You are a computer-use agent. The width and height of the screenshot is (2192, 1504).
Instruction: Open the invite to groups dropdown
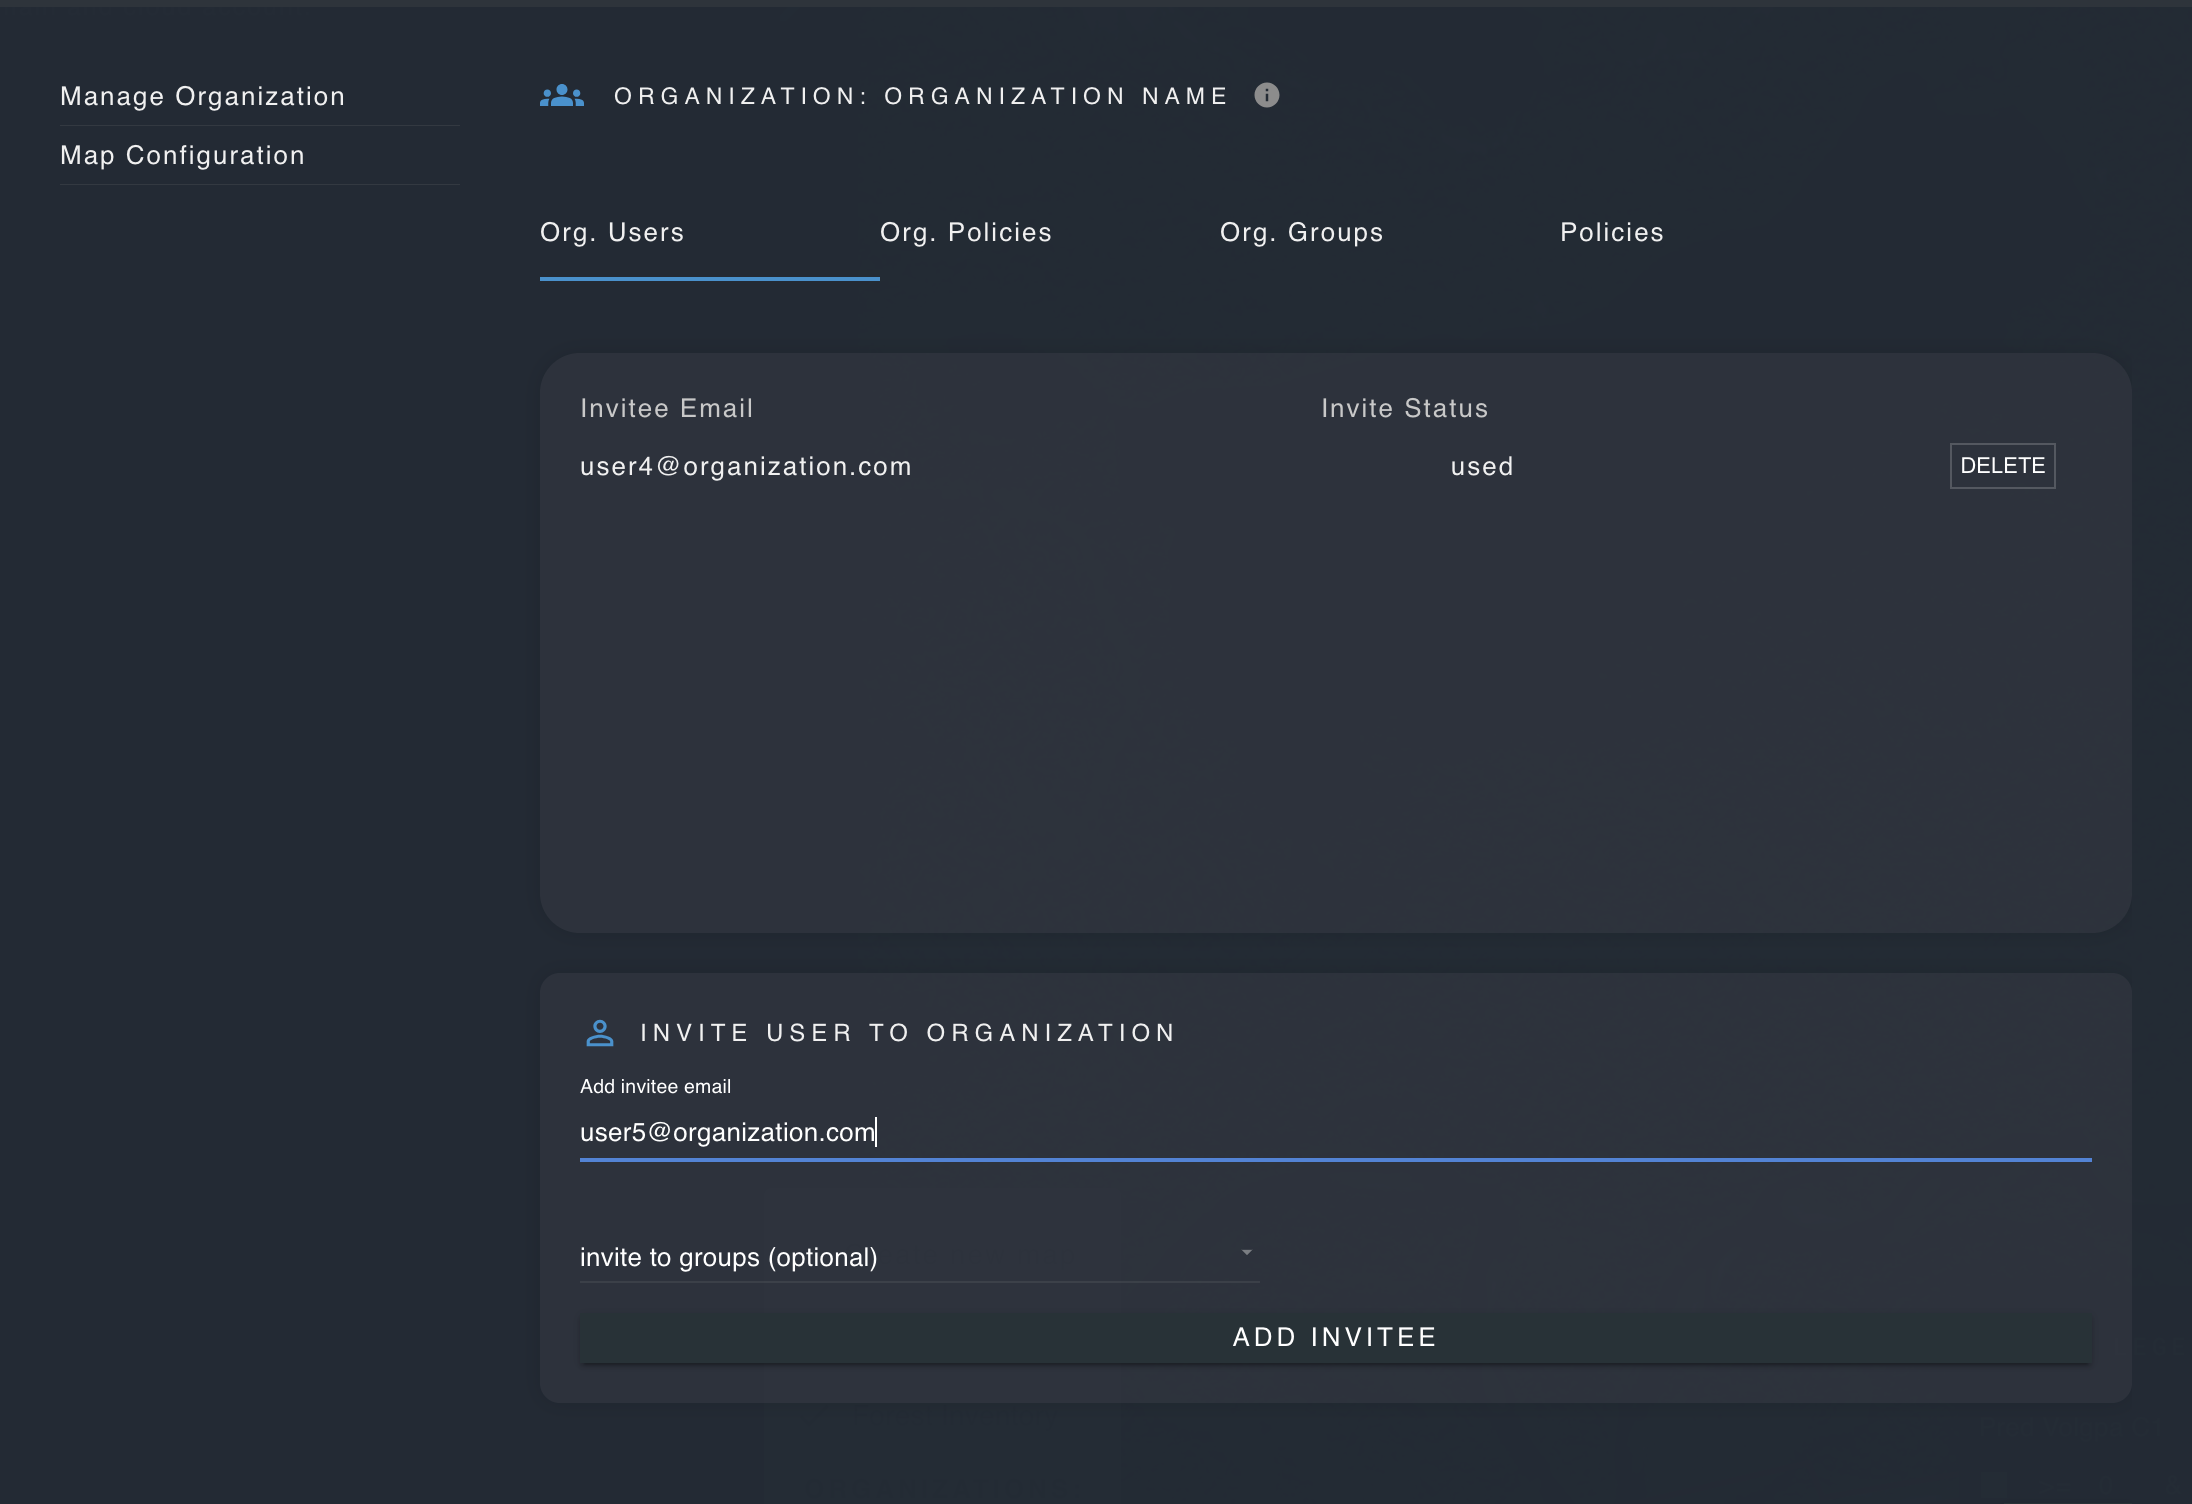coord(920,1257)
